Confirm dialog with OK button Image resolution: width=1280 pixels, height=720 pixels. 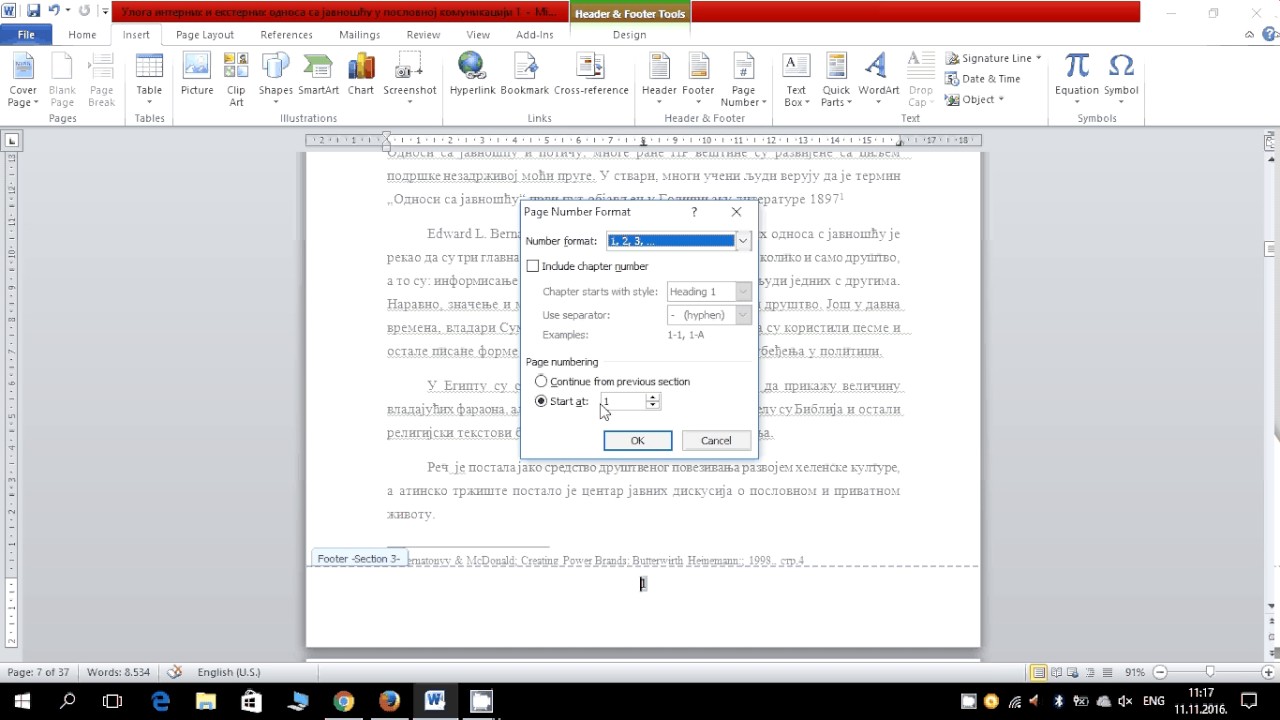[637, 440]
